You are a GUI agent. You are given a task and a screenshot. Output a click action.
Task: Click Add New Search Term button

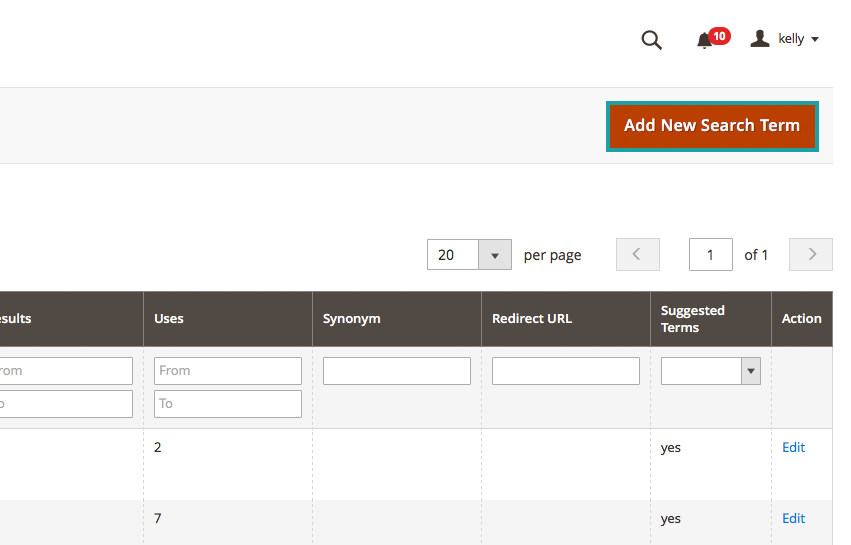[712, 126]
